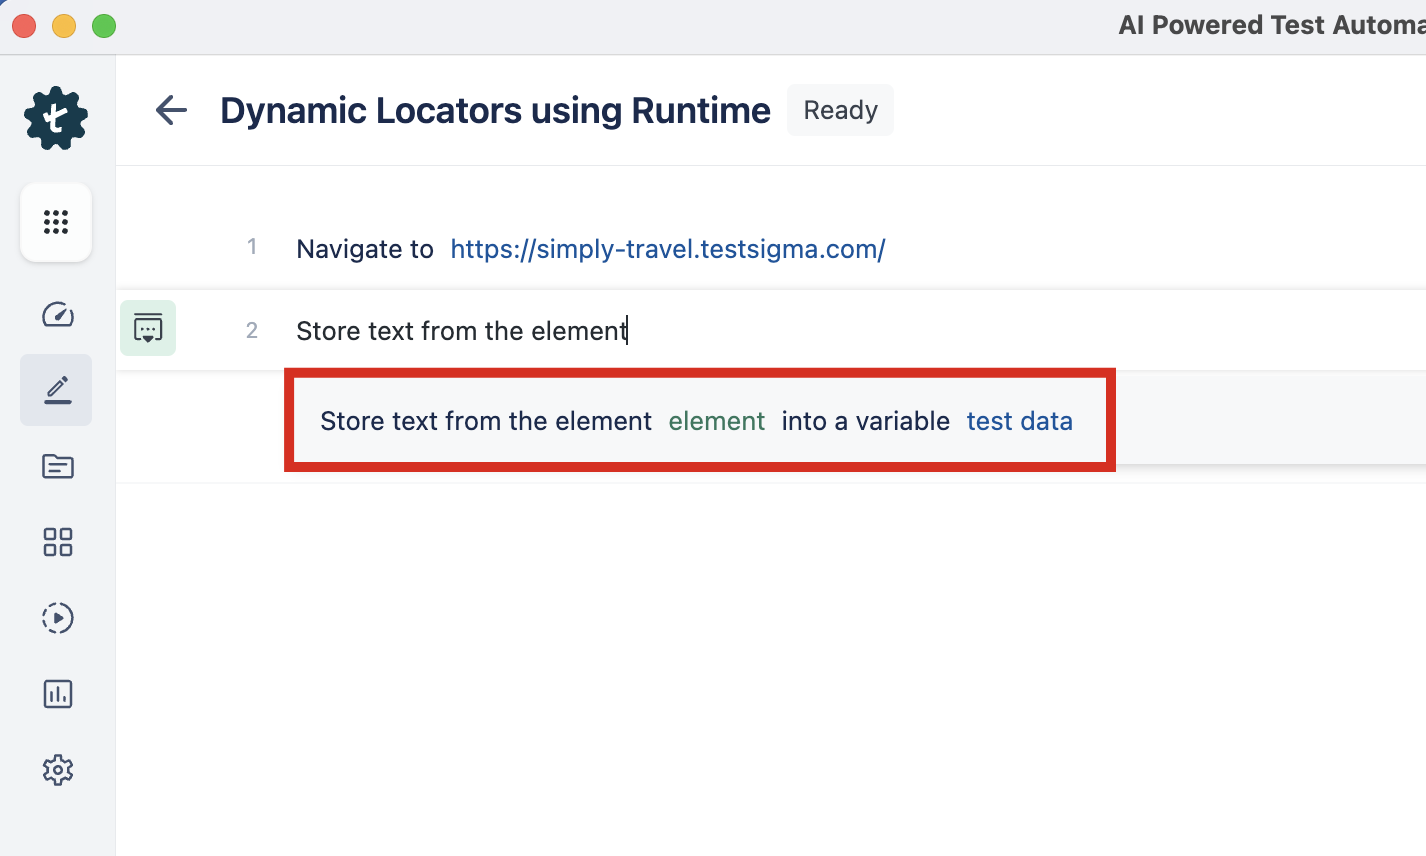Select the Test Development pencil icon
The width and height of the screenshot is (1426, 856).
pos(55,389)
